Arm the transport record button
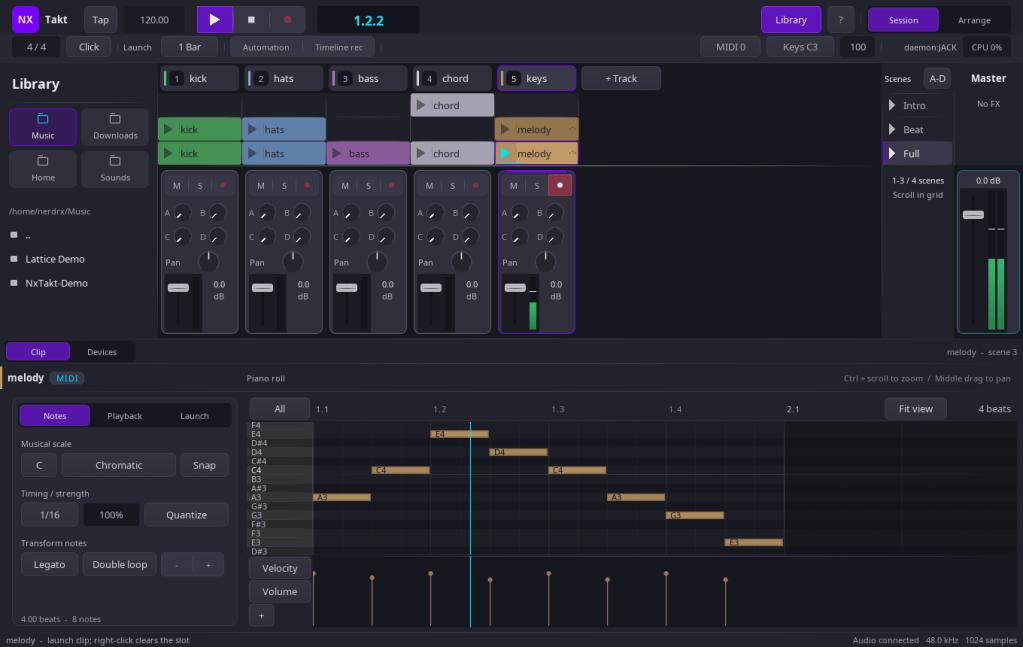The width and height of the screenshot is (1023, 647). pos(287,20)
